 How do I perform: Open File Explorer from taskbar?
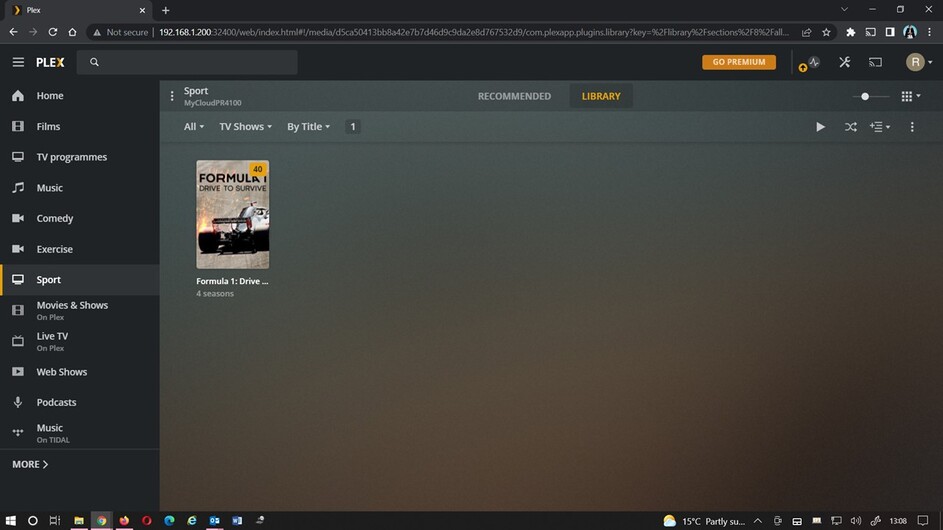(79, 520)
